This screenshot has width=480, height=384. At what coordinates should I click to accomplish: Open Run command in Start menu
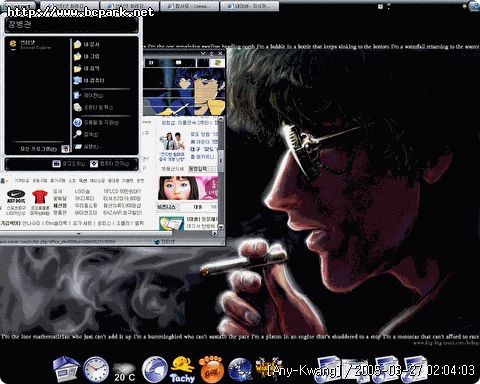pos(88,146)
